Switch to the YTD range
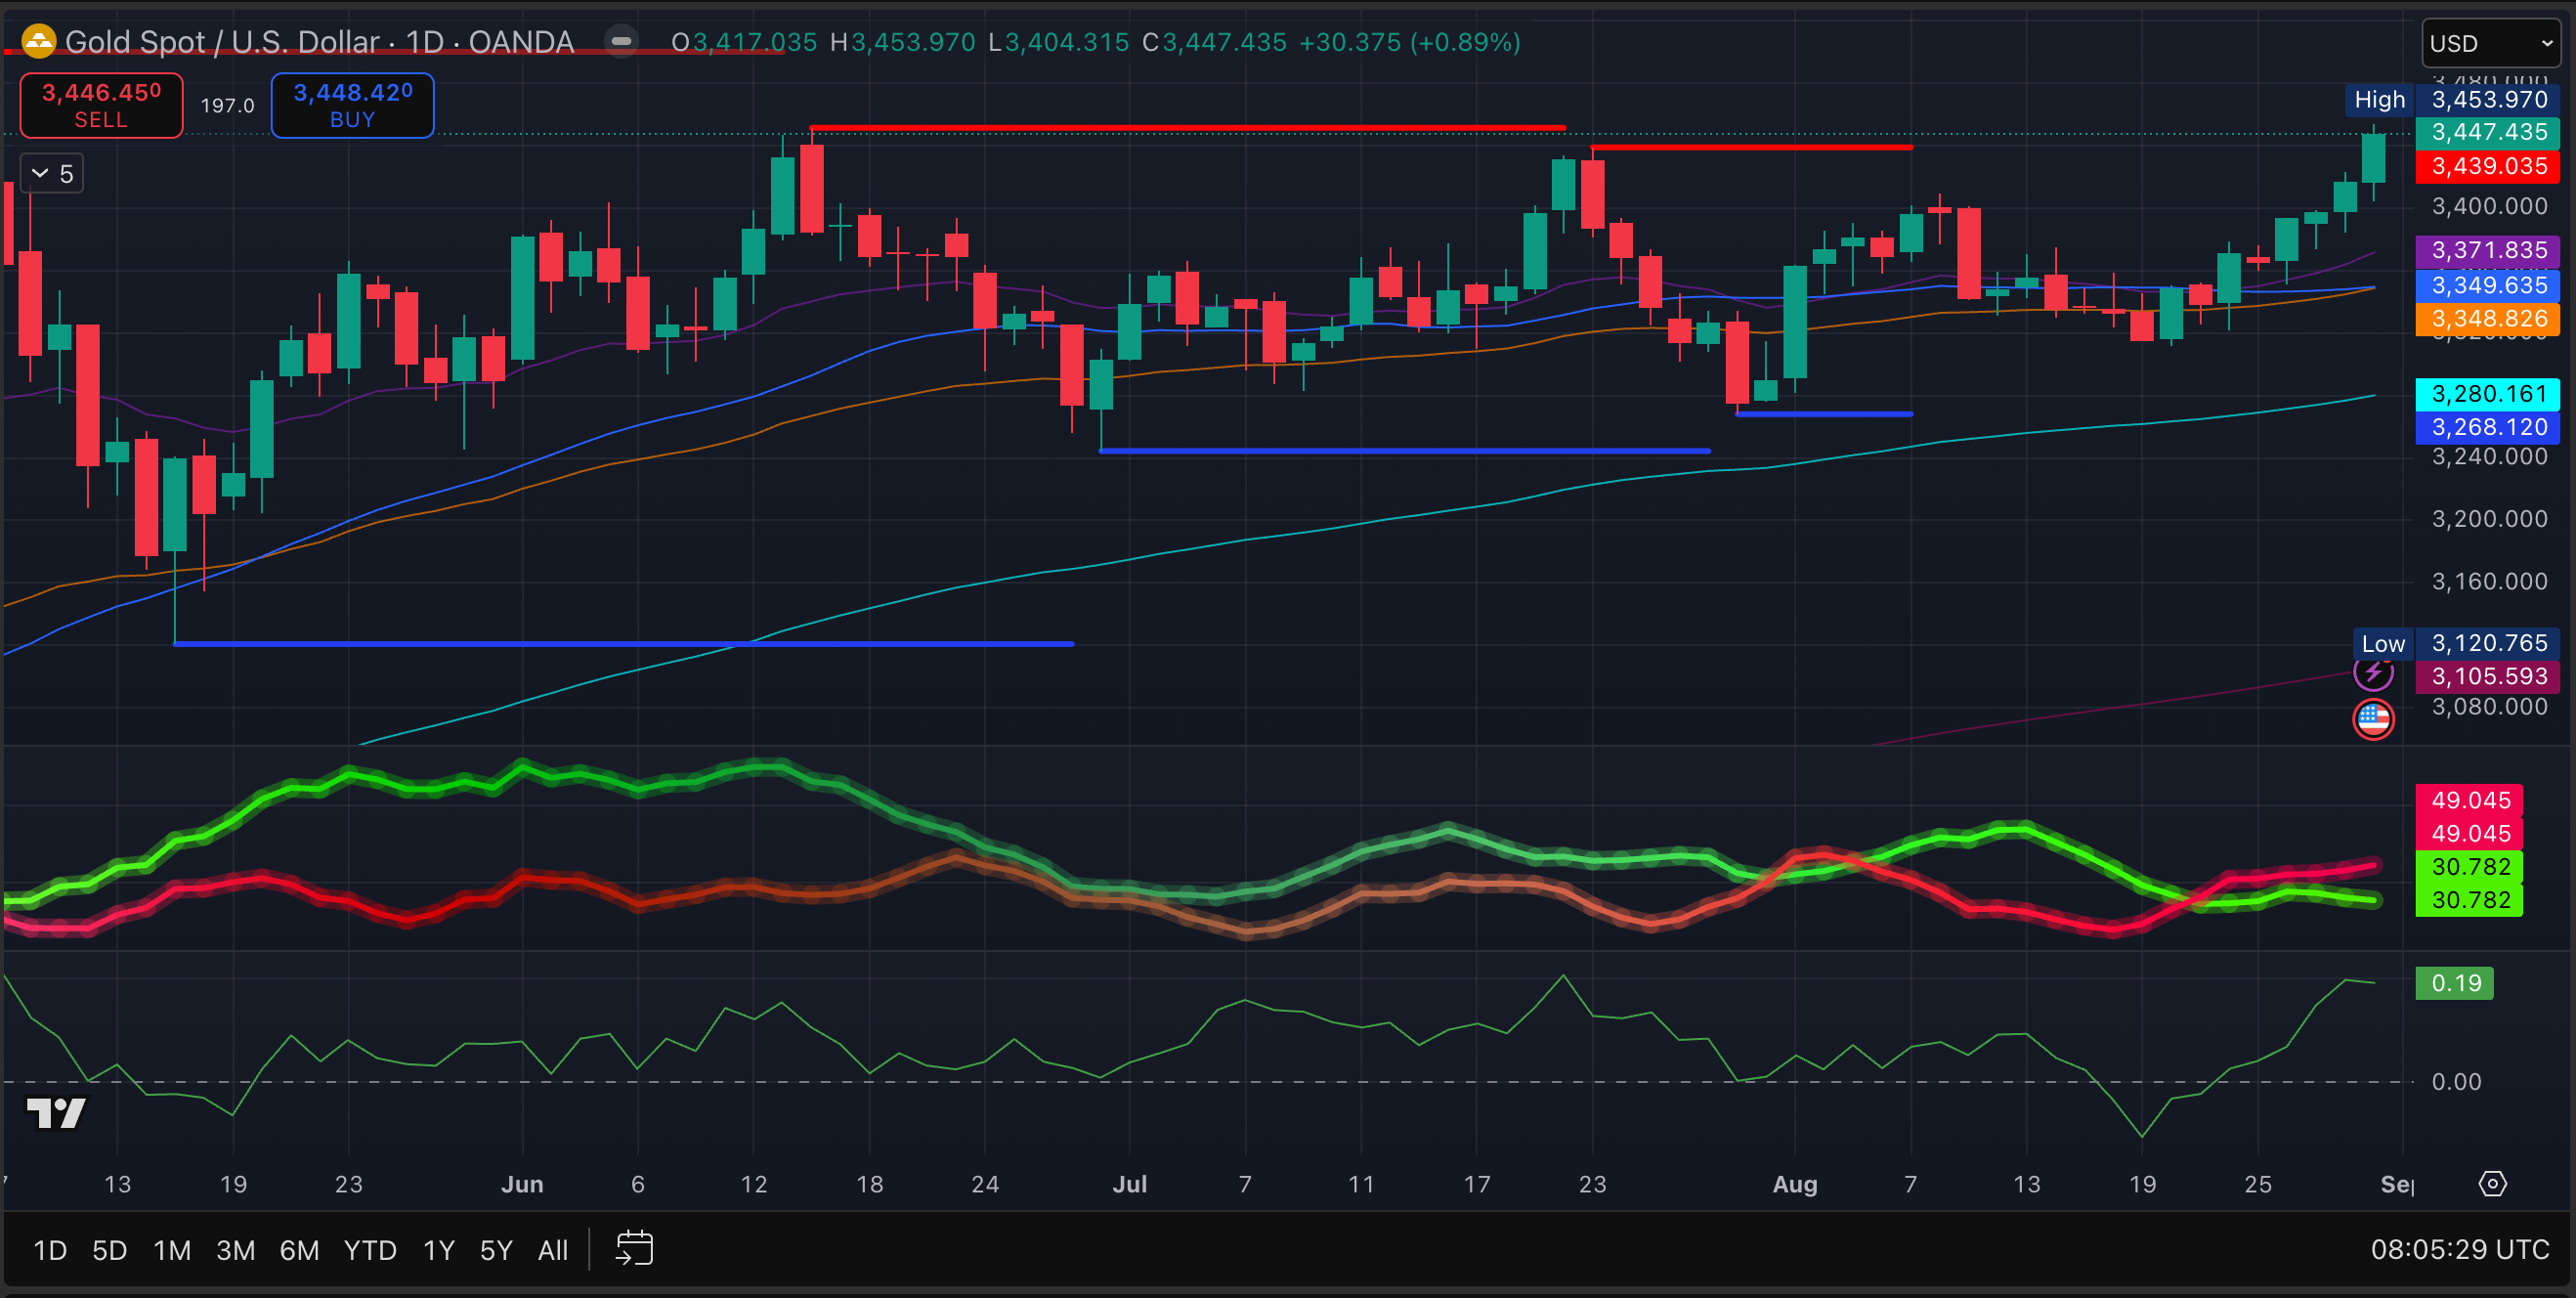 tap(370, 1250)
